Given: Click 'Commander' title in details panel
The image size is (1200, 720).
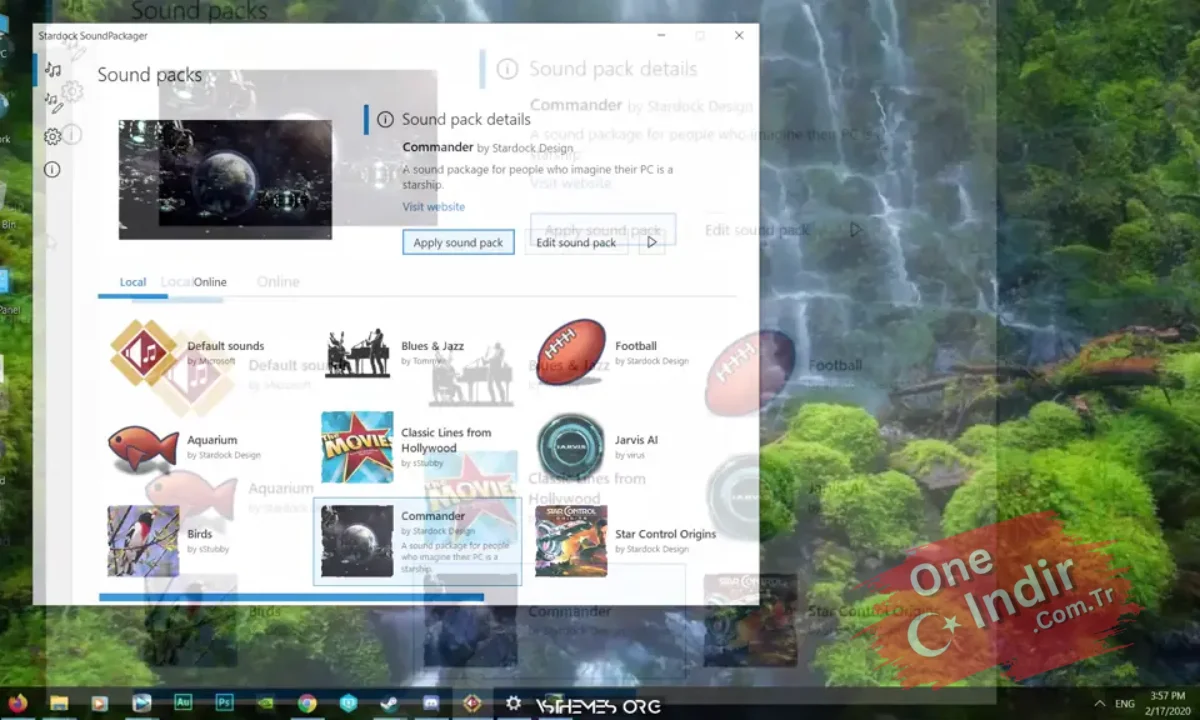Looking at the screenshot, I should [438, 147].
